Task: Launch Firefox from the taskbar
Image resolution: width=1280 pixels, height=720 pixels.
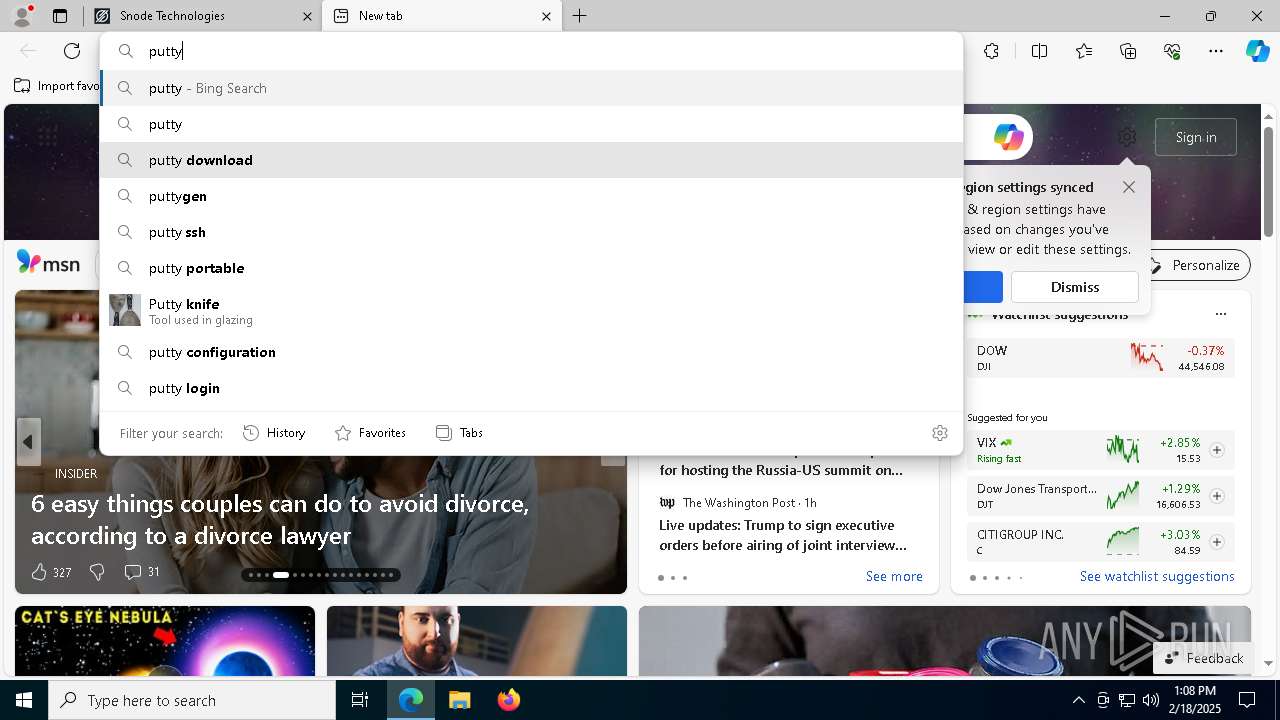Action: tap(508, 700)
